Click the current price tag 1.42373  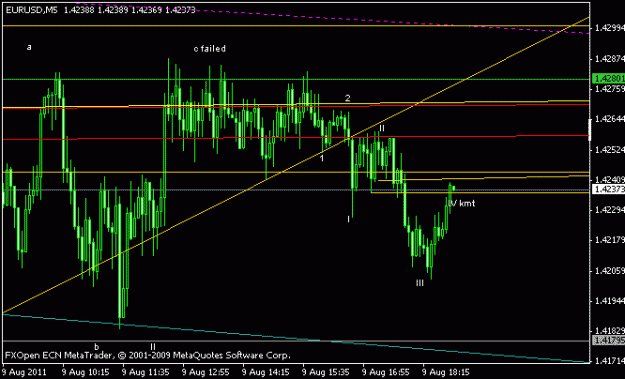pos(608,189)
